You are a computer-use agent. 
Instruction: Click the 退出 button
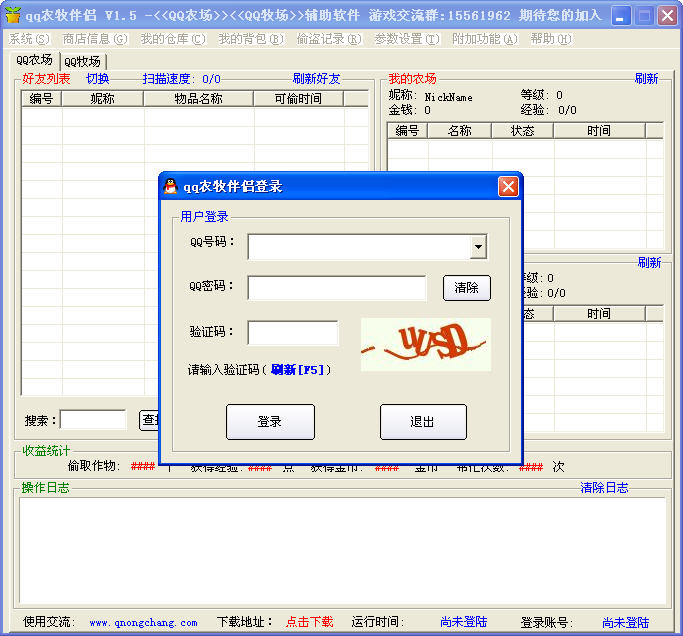(x=423, y=422)
